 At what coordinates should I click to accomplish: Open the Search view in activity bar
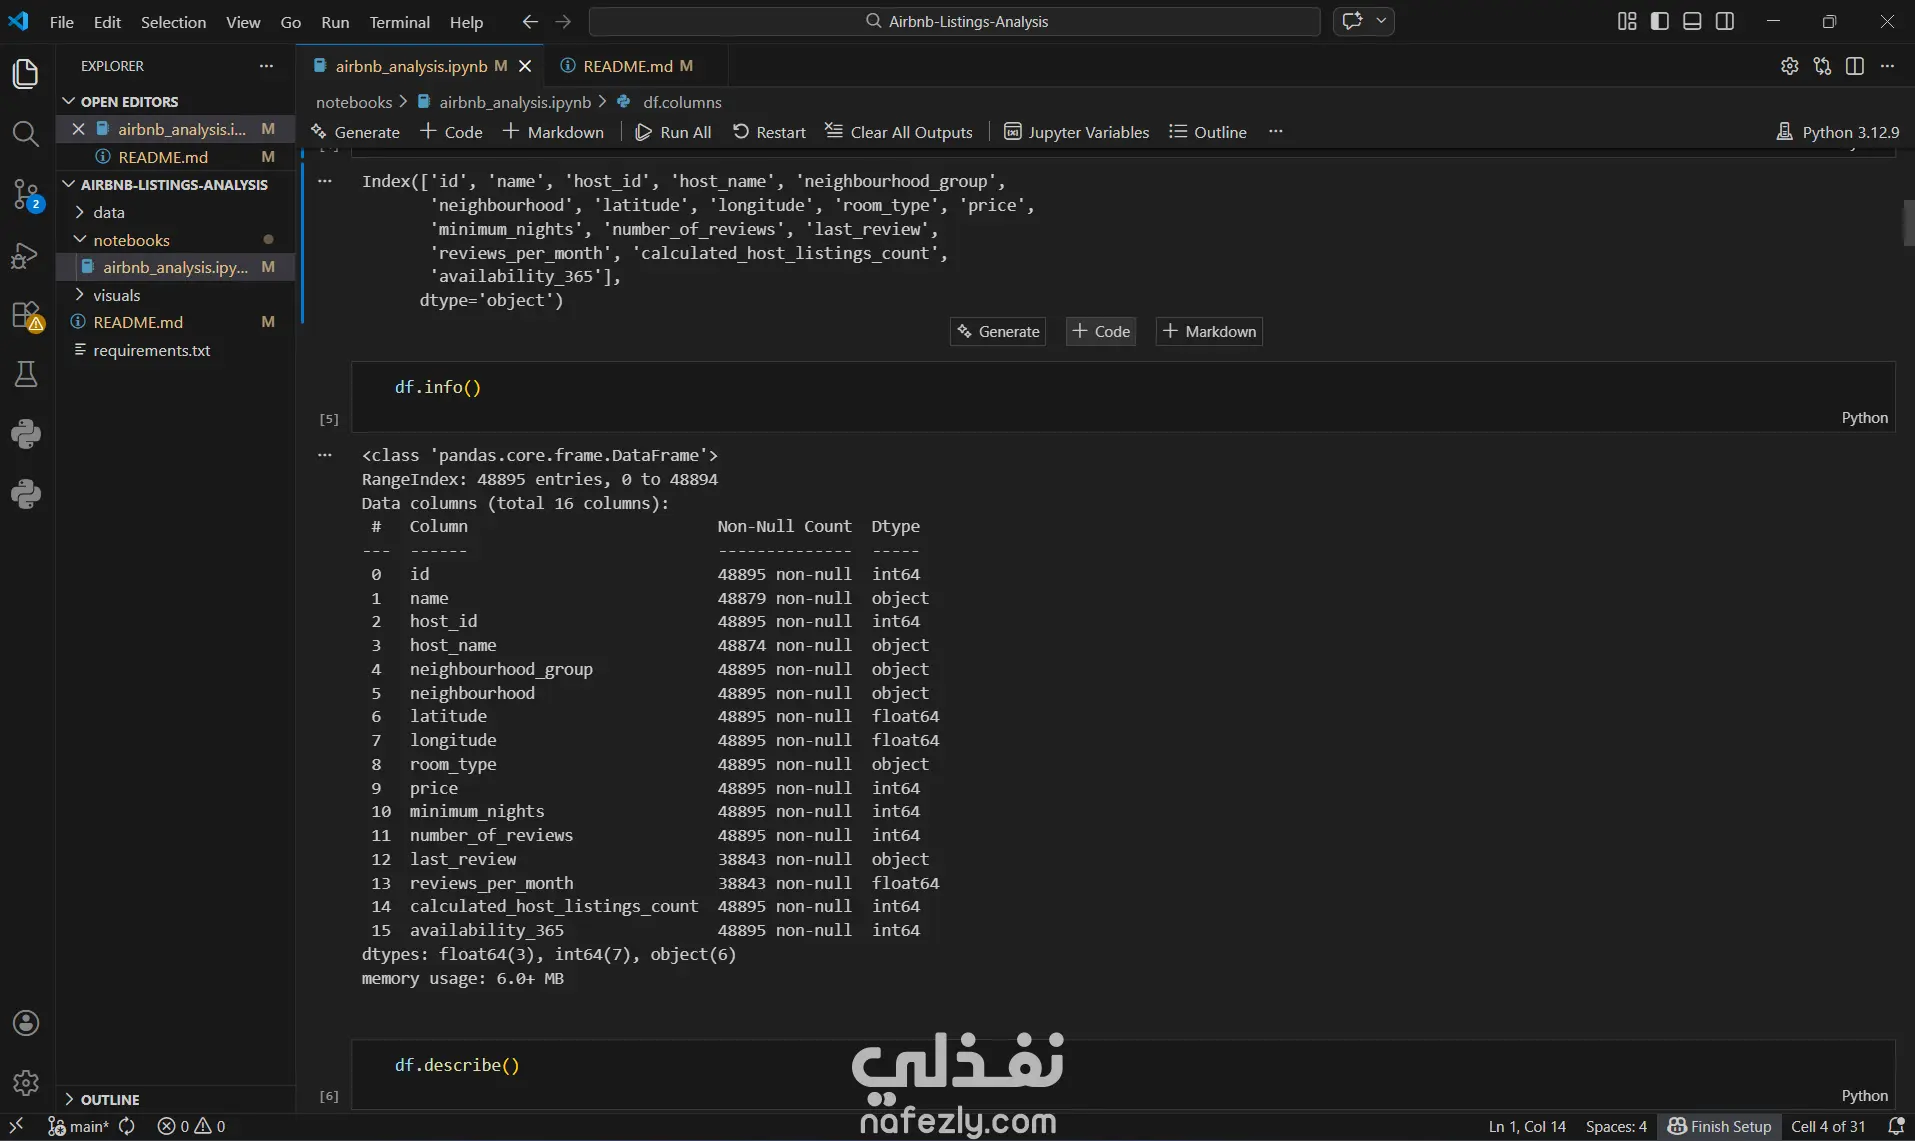(26, 134)
